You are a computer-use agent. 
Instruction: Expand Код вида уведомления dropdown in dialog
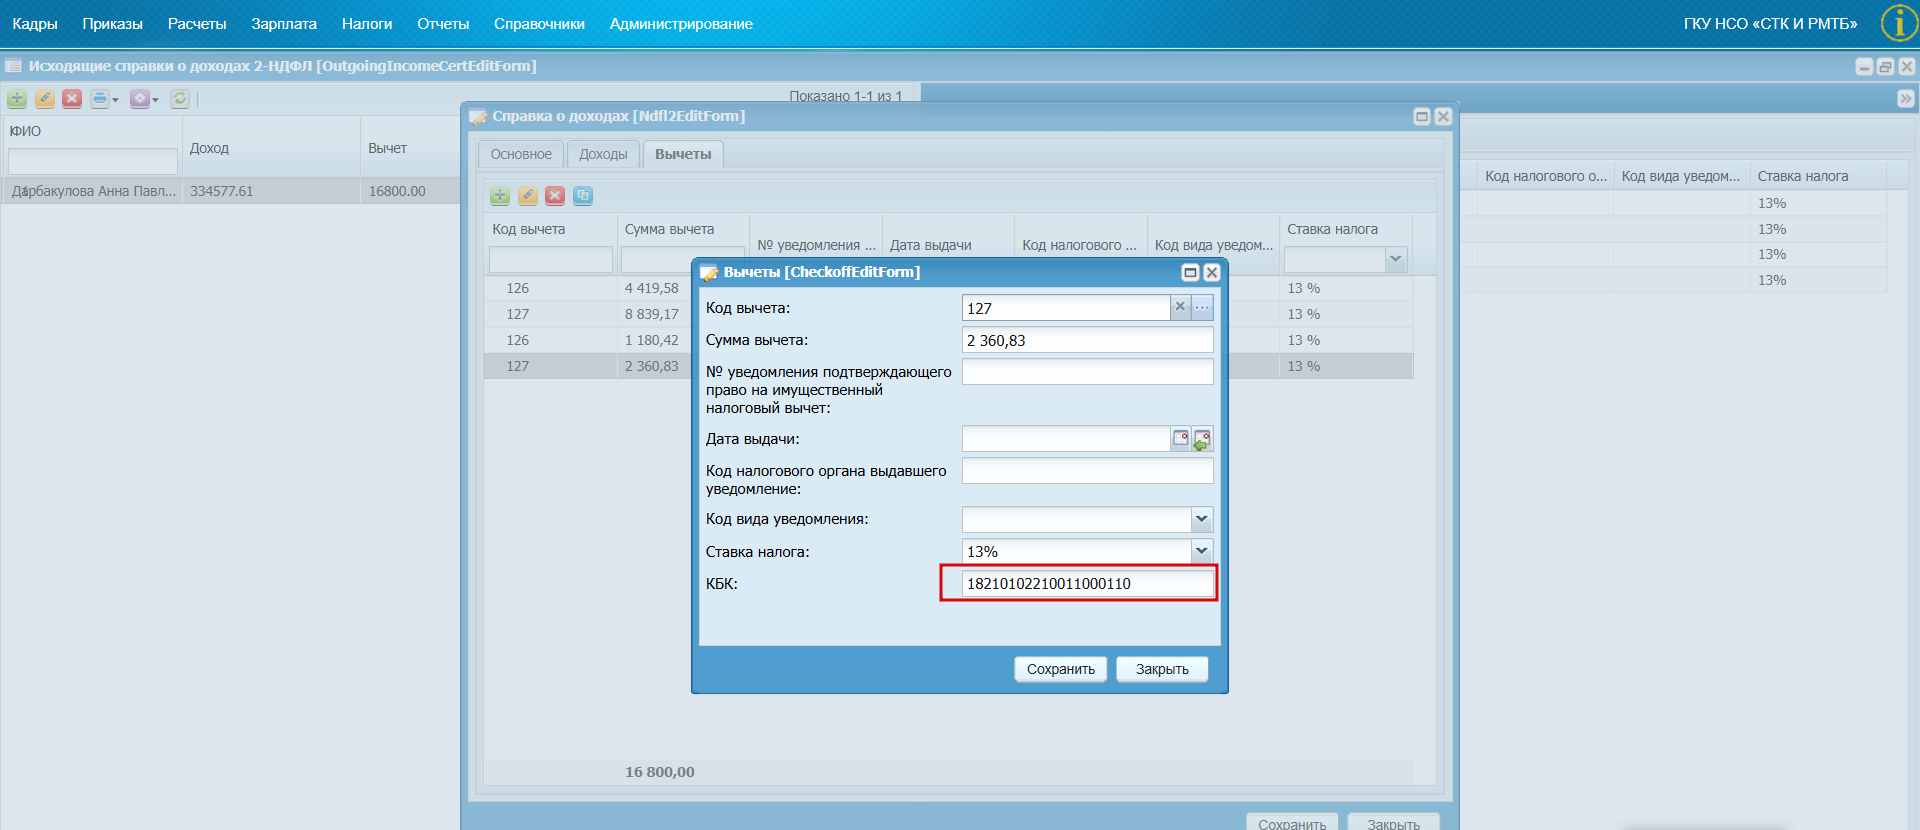tap(1202, 519)
